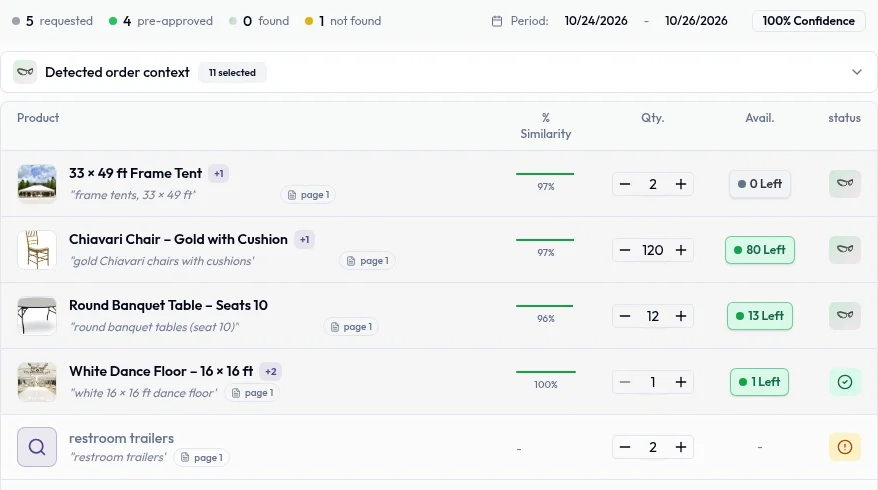Viewport: 878px width, 490px height.
Task: Click the warning status icon for restroom trailers
Action: point(845,447)
